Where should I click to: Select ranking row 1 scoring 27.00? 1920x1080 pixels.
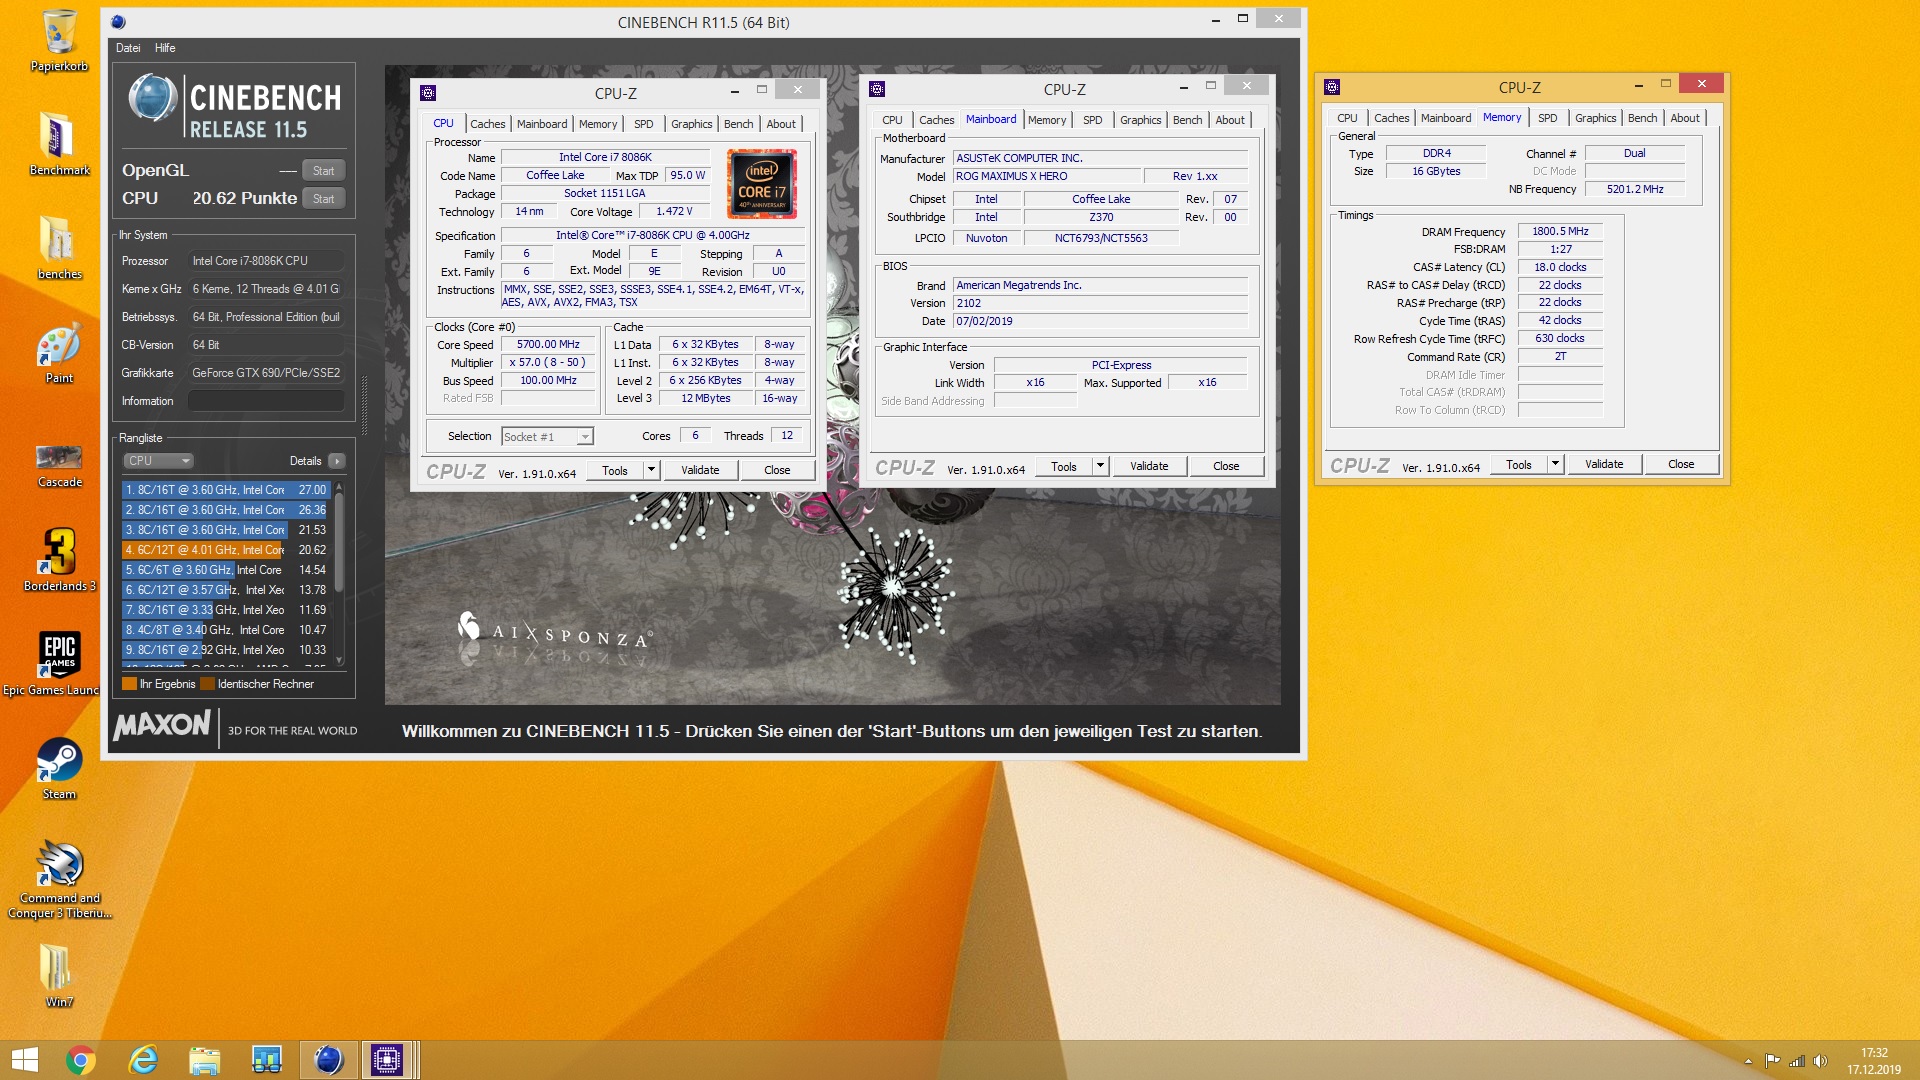tap(226, 490)
